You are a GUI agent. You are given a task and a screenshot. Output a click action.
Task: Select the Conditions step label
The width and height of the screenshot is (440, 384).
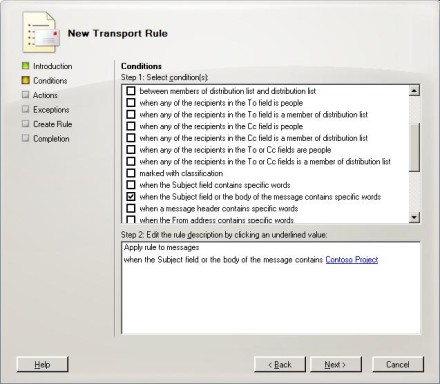(50, 81)
